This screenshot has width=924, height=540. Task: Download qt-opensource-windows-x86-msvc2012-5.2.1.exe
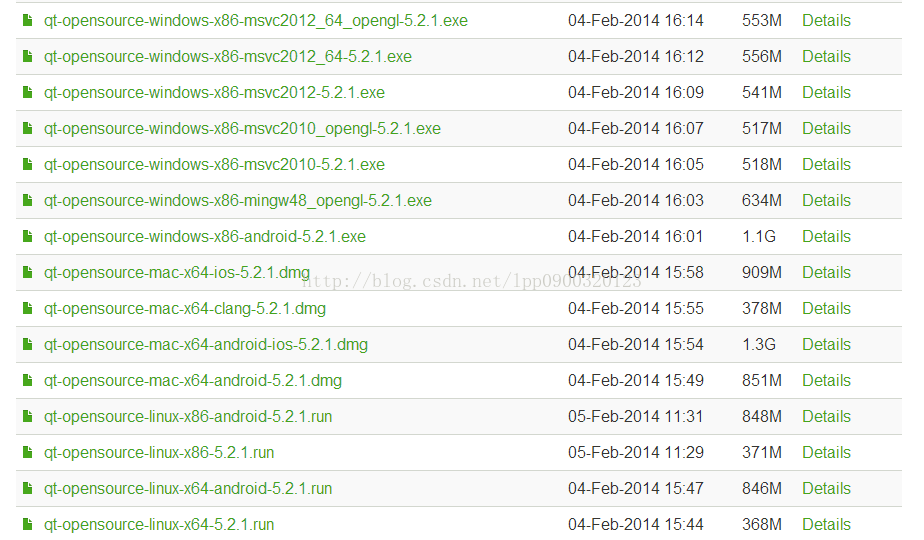point(214,93)
